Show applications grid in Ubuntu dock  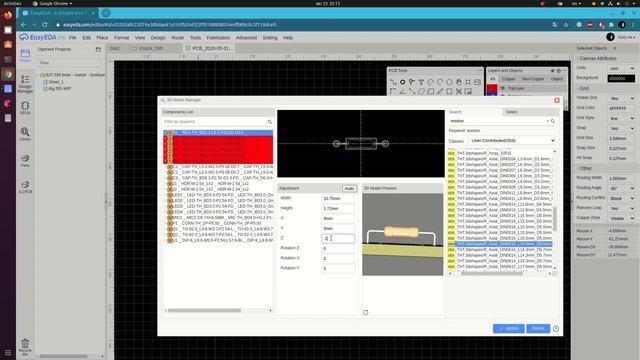8,353
